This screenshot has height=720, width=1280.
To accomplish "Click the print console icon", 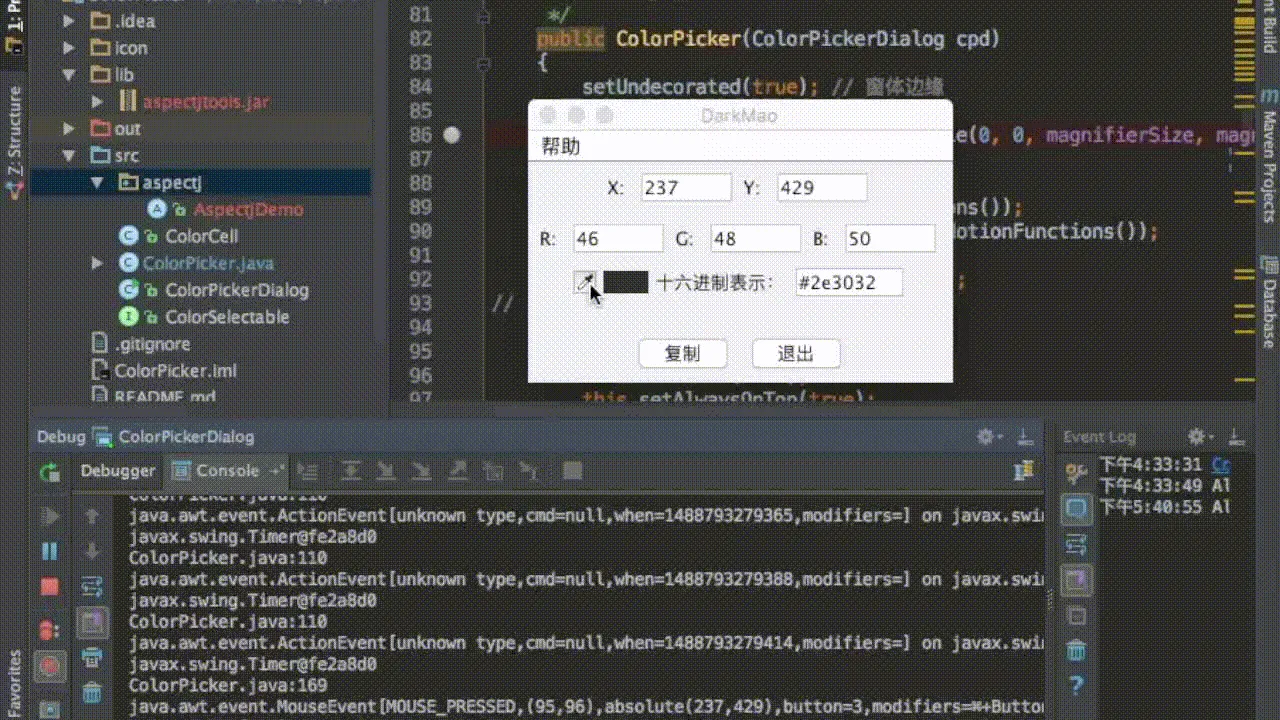I will pyautogui.click(x=92, y=657).
